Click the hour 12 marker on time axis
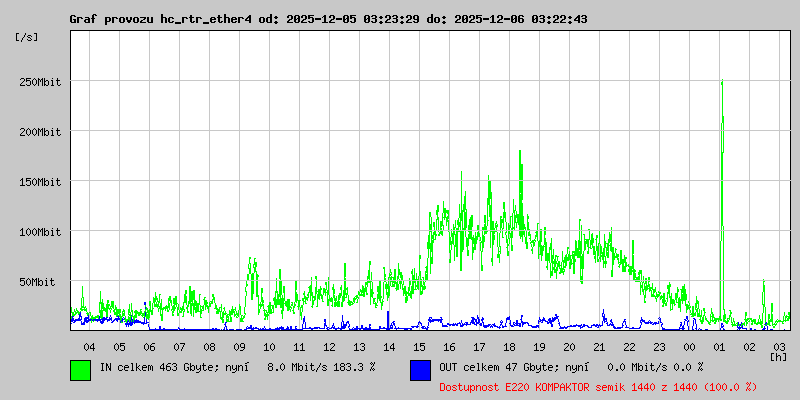Viewport: 800px width, 400px height. click(329, 346)
